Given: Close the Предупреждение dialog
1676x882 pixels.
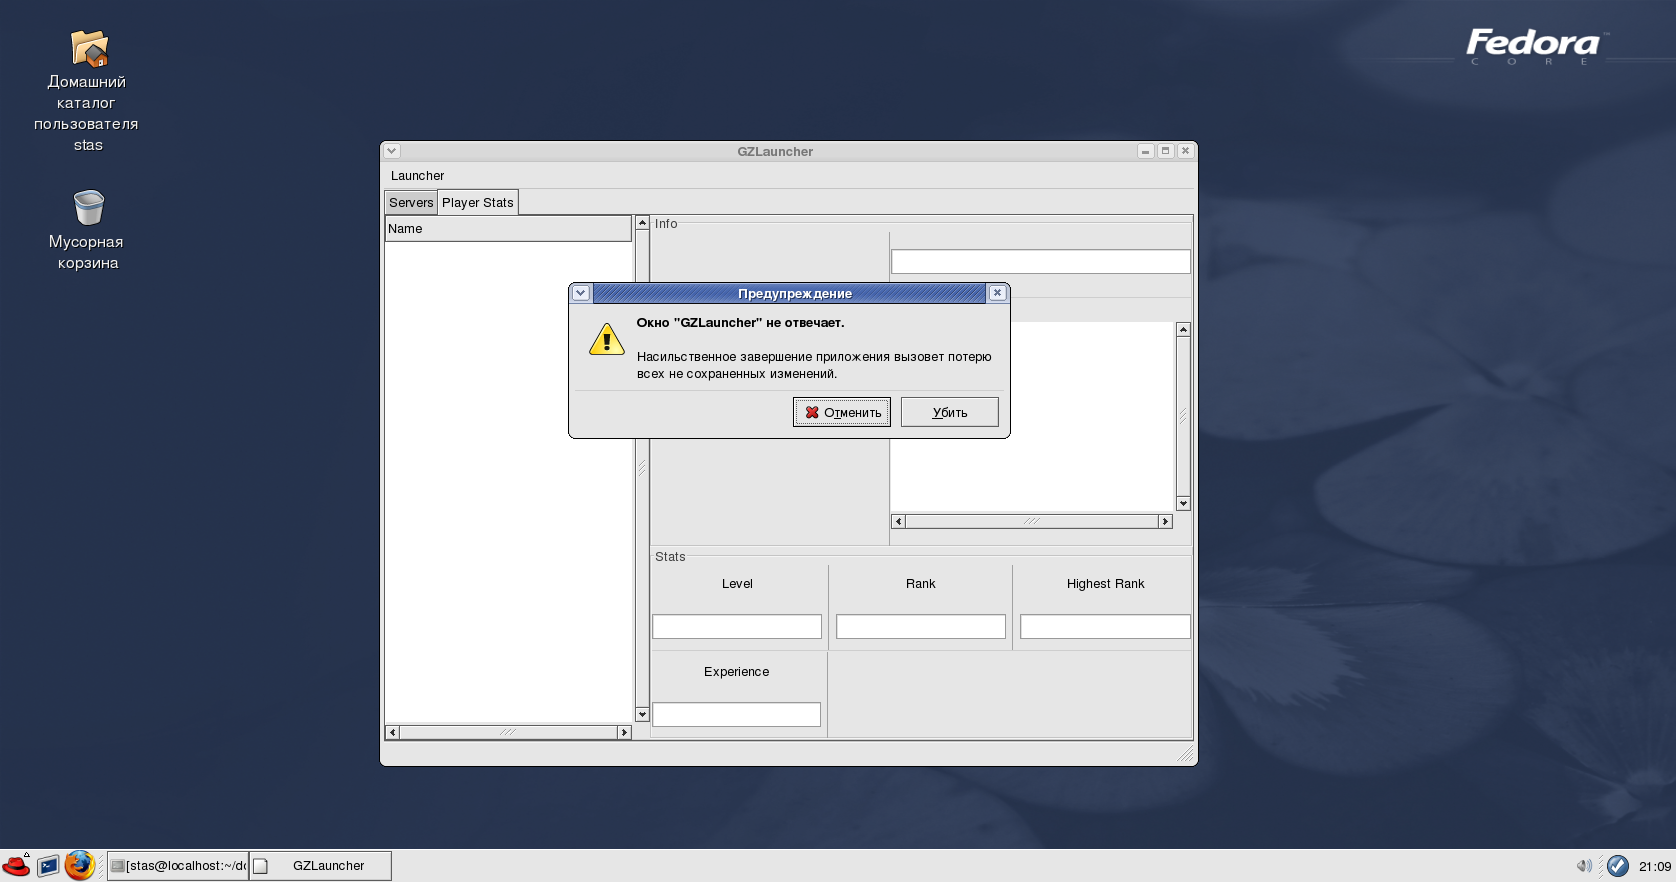Looking at the screenshot, I should pos(997,293).
